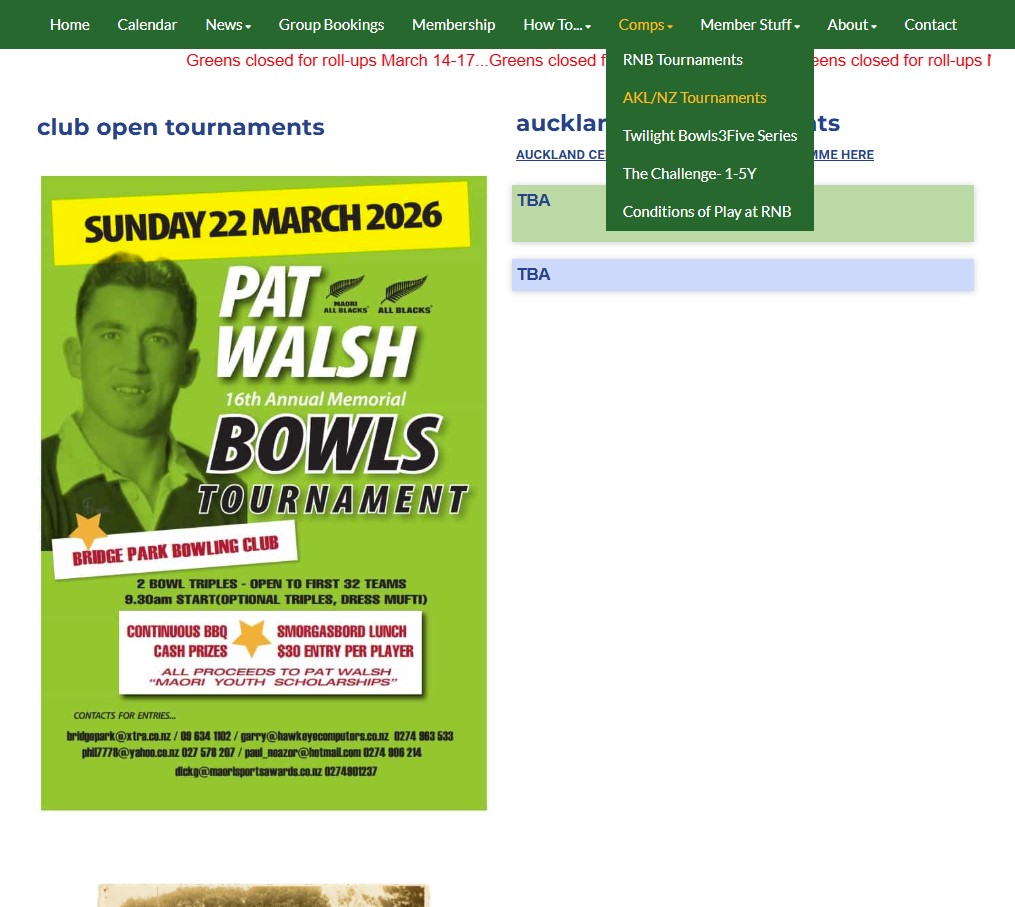This screenshot has width=1015, height=907.
Task: Visit the Membership page
Action: pos(453,25)
